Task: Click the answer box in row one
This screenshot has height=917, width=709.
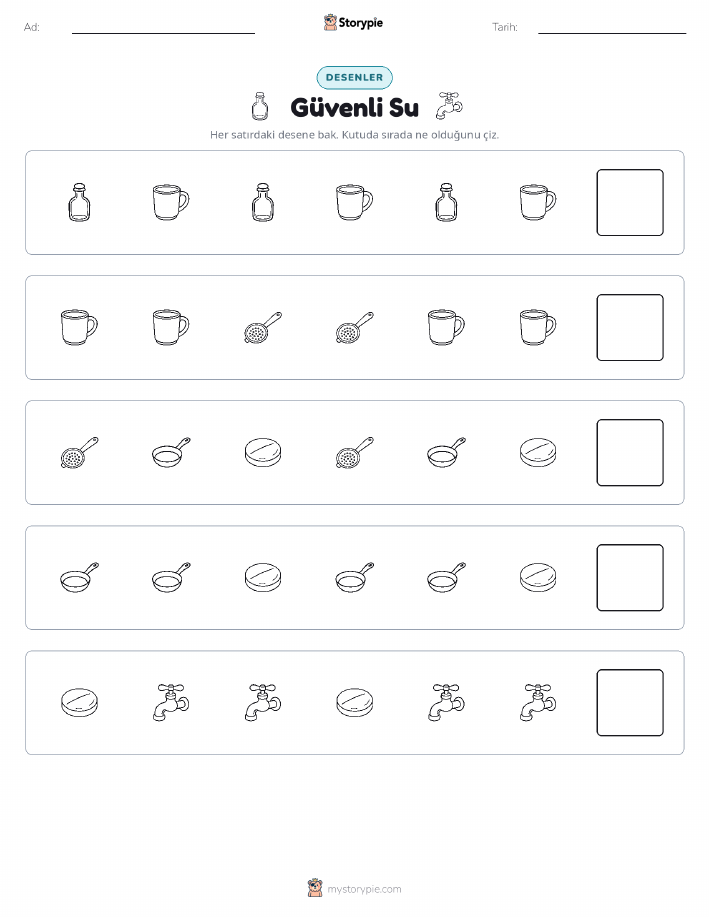Action: [630, 202]
